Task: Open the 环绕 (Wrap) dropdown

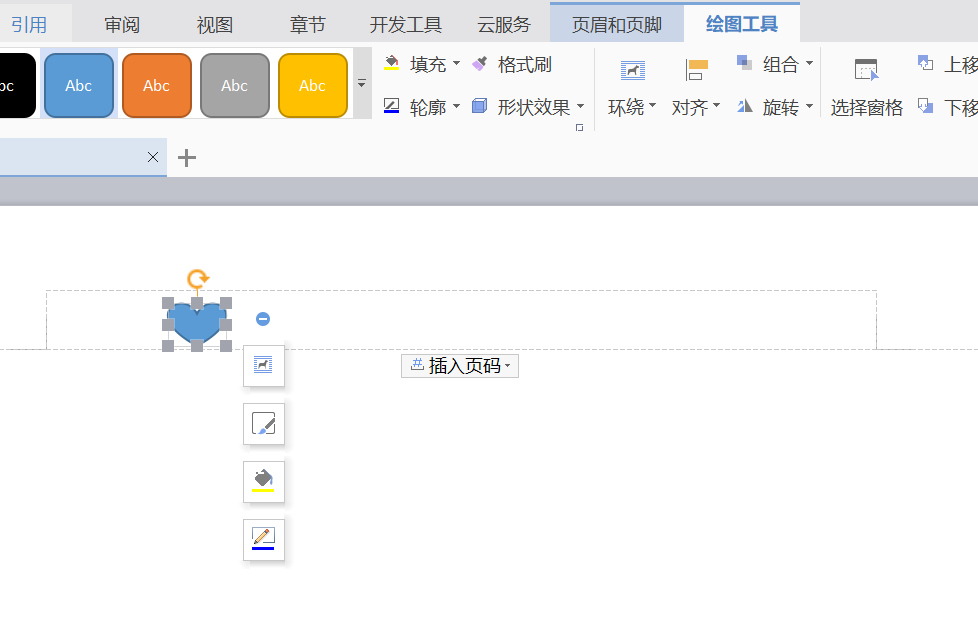Action: (631, 106)
